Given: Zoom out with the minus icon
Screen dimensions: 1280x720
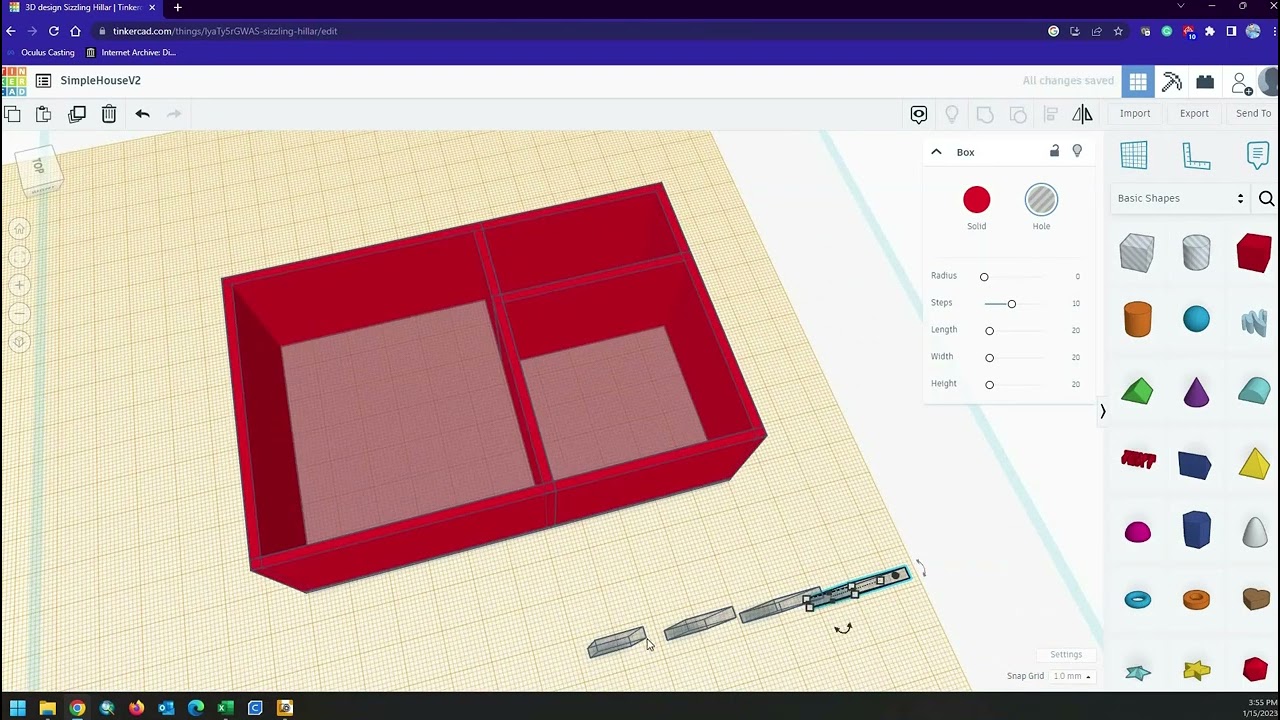Looking at the screenshot, I should pyautogui.click(x=19, y=314).
